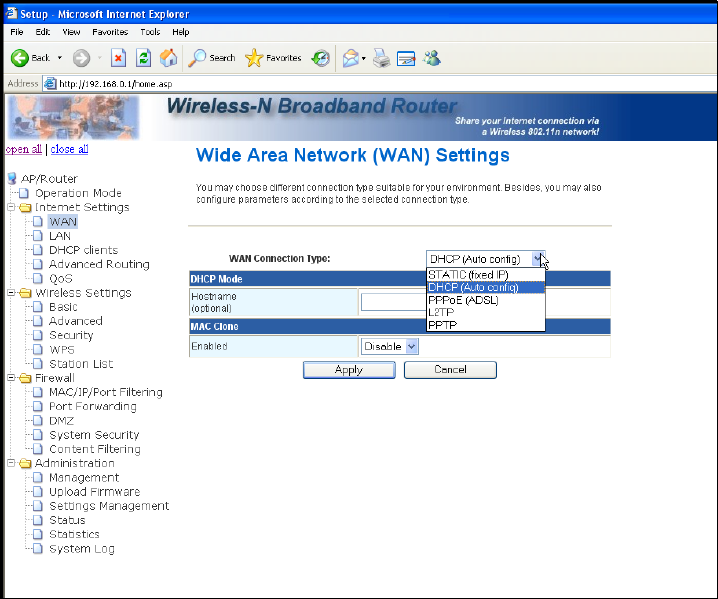Open the Status page
The width and height of the screenshot is (718, 599).
click(67, 520)
